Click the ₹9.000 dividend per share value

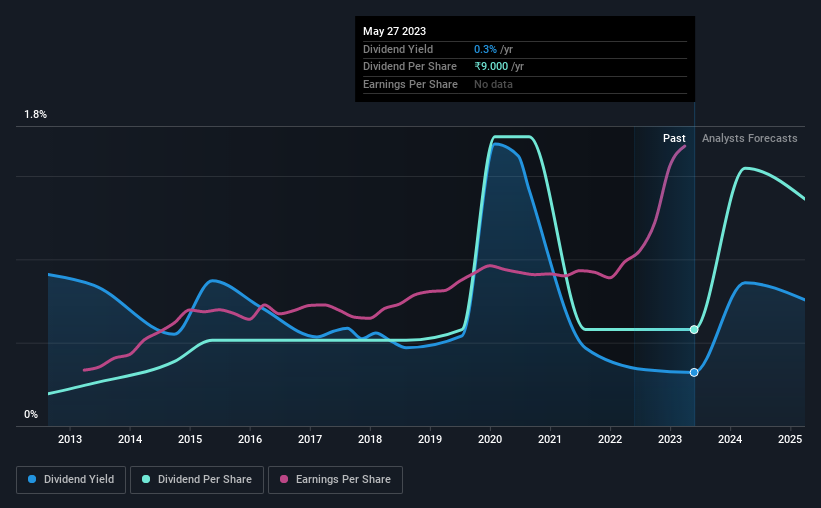click(x=491, y=67)
